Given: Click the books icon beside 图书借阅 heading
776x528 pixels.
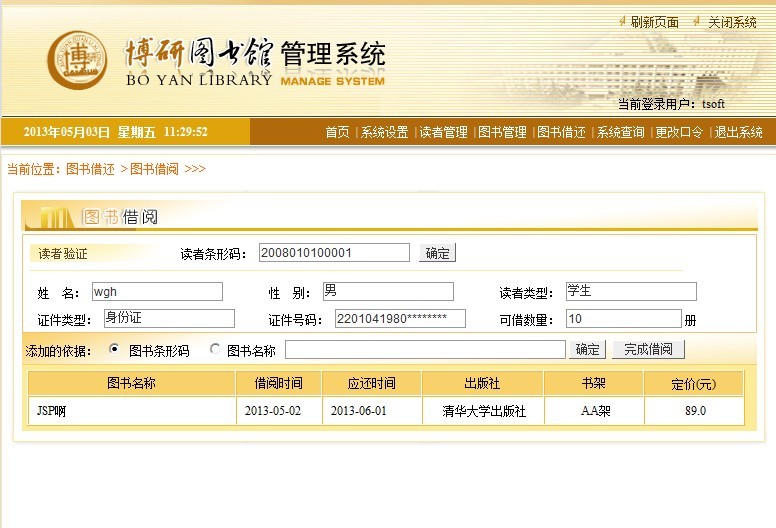Looking at the screenshot, I should click(50, 217).
